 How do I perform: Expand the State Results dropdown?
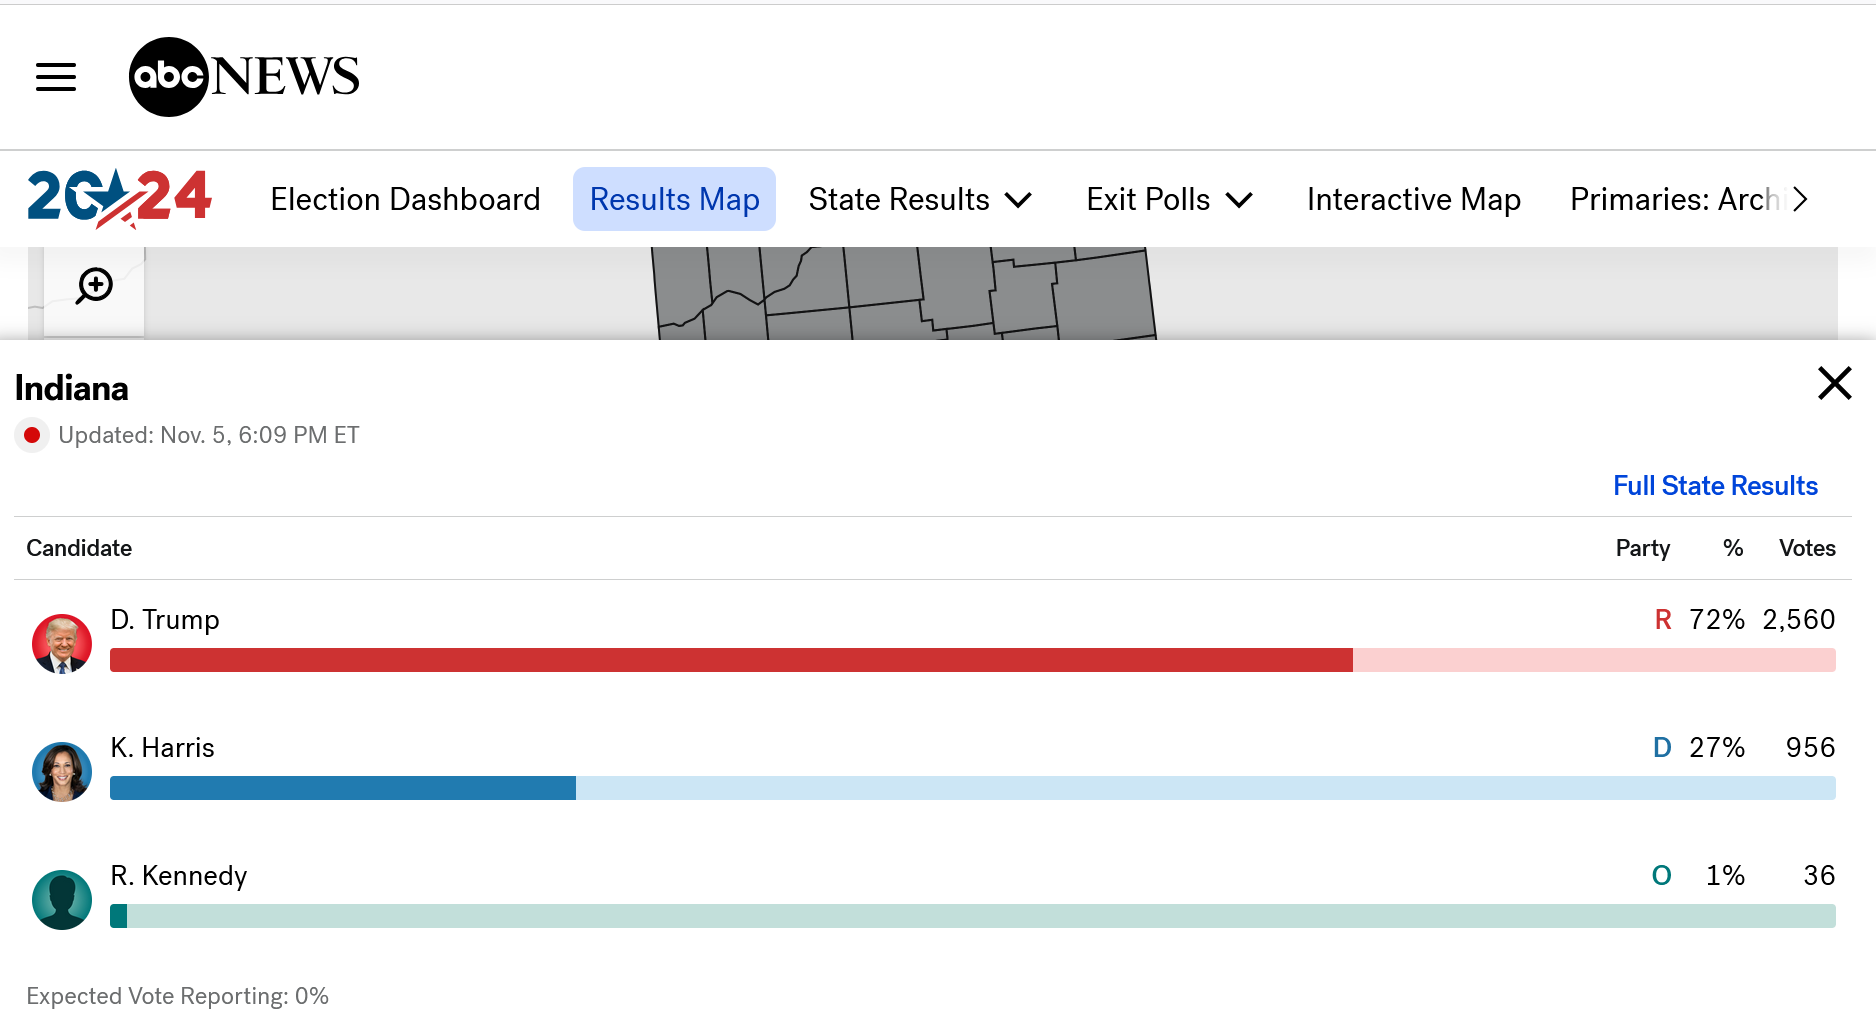920,200
